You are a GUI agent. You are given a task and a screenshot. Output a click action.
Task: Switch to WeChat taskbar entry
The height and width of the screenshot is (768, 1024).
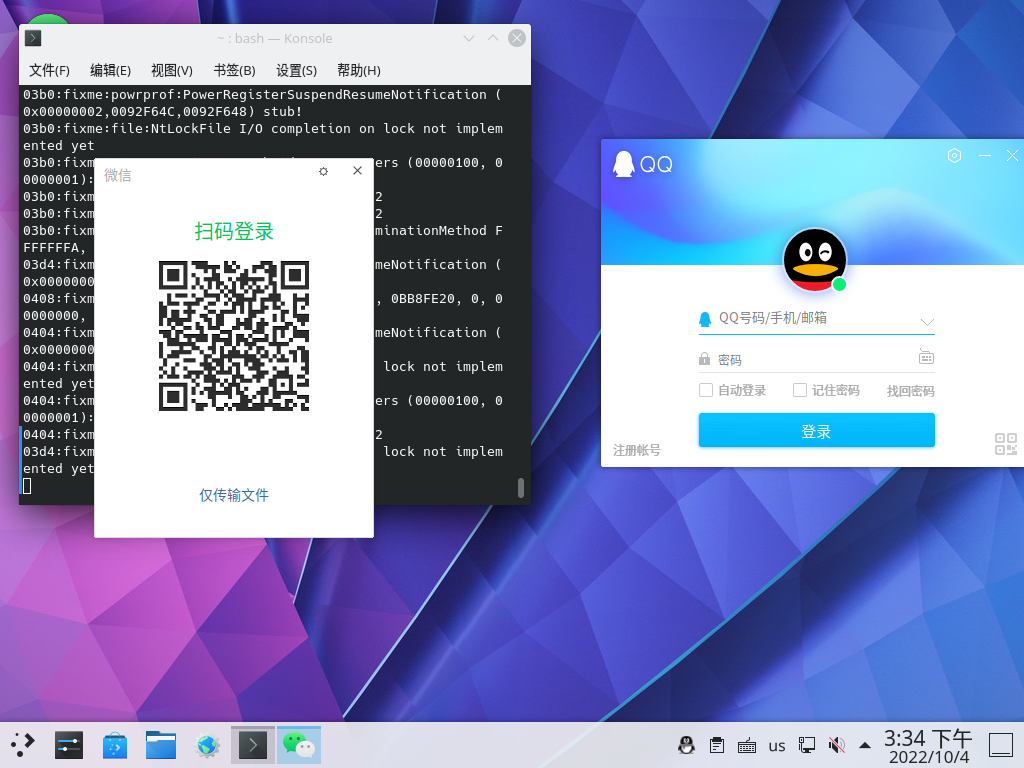point(298,745)
